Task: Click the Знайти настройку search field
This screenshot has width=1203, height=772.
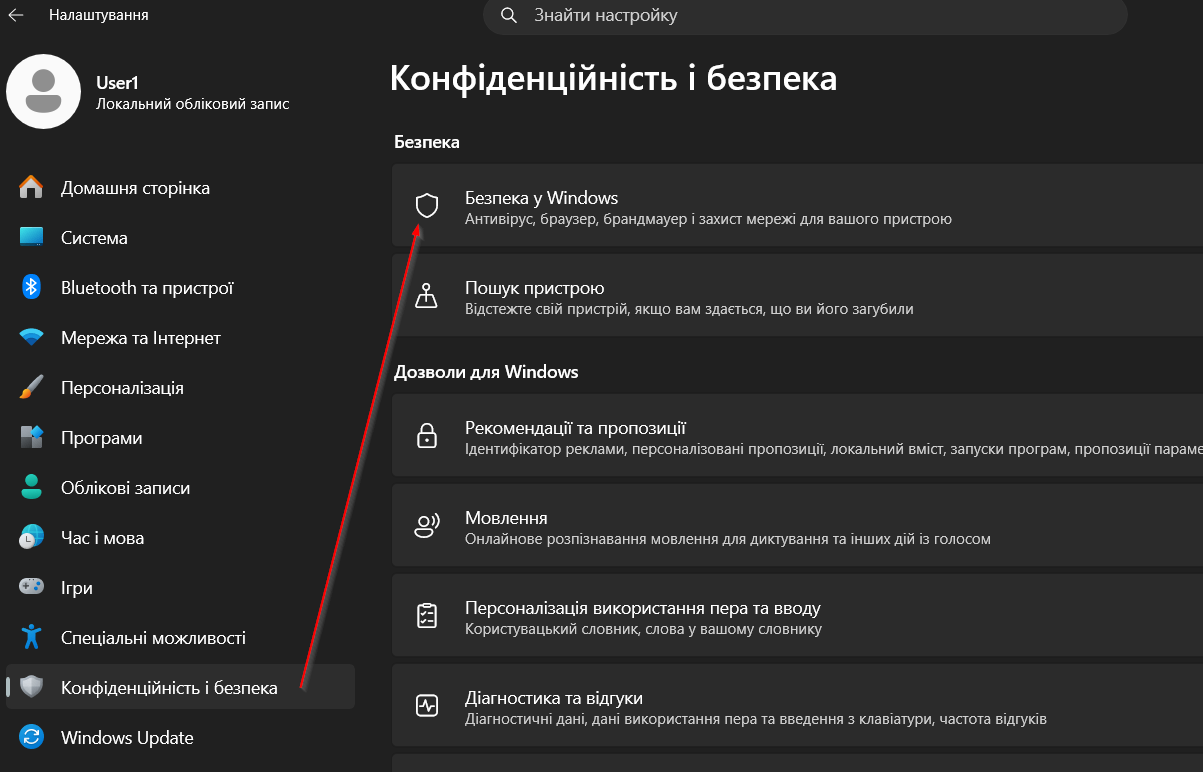Action: (805, 15)
